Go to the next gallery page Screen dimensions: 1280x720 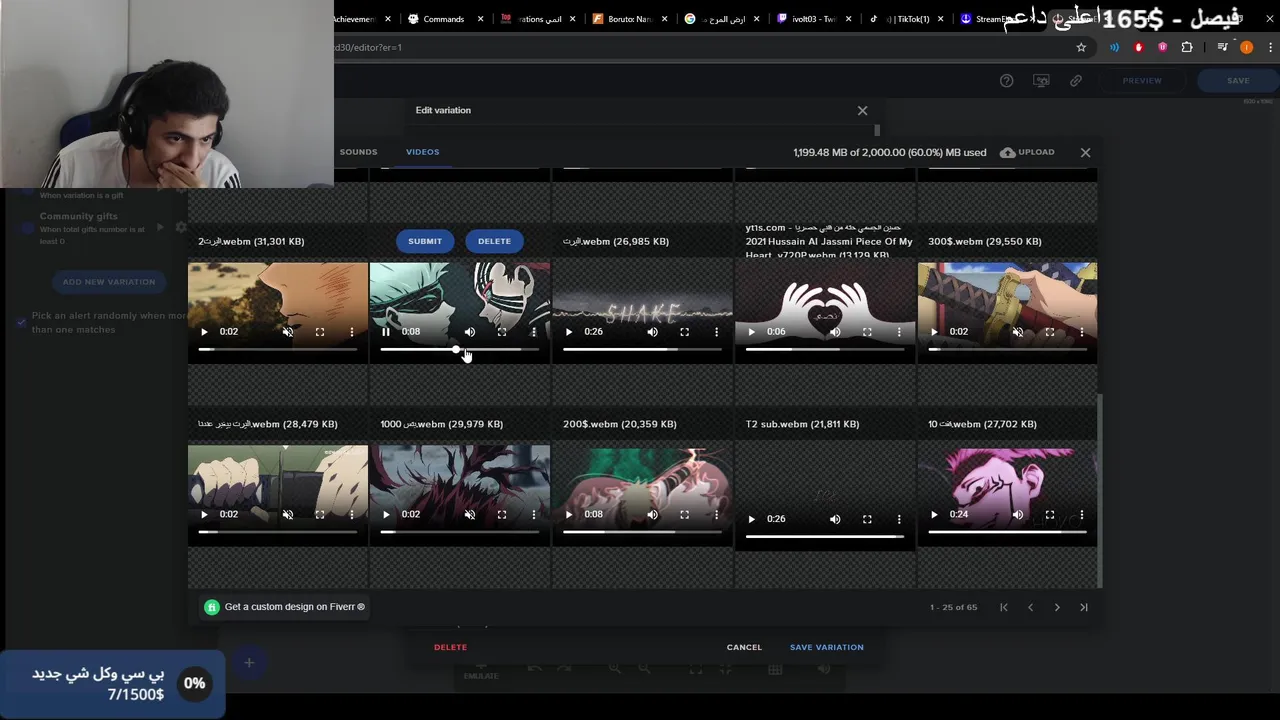[1057, 607]
